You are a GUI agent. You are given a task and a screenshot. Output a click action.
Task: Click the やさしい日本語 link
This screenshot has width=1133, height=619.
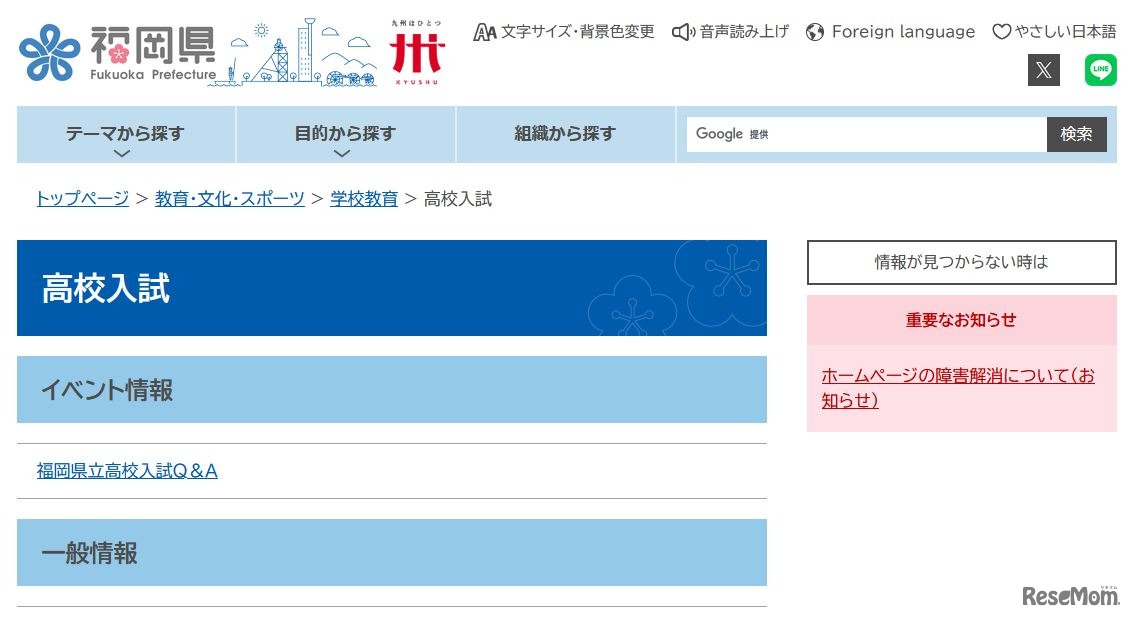(x=1054, y=32)
